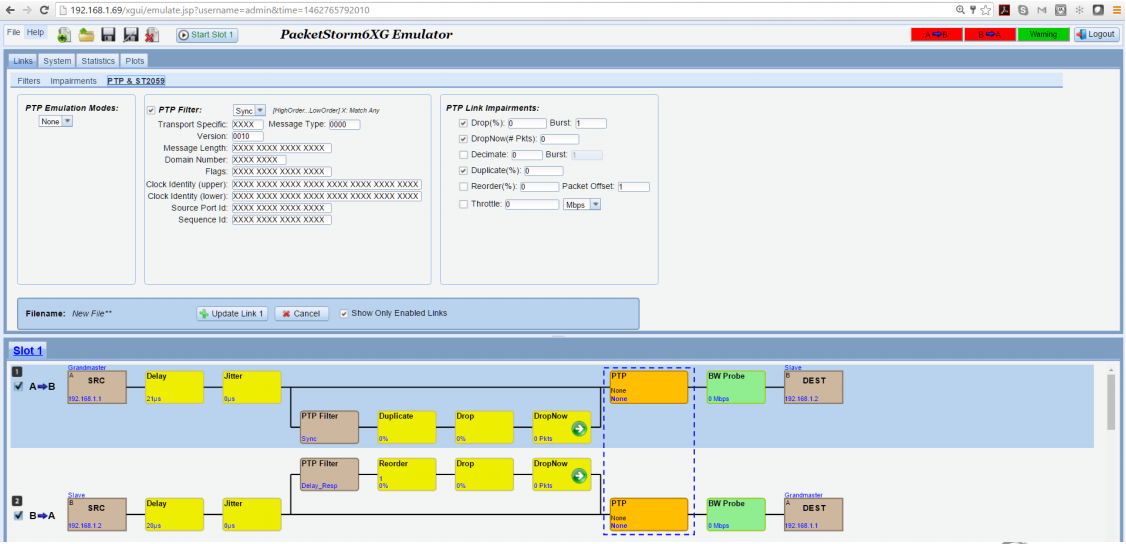Viewport: 1126px width, 544px height.
Task: Select the PTP Filter block labeled Delay_Resp
Action: (330, 474)
